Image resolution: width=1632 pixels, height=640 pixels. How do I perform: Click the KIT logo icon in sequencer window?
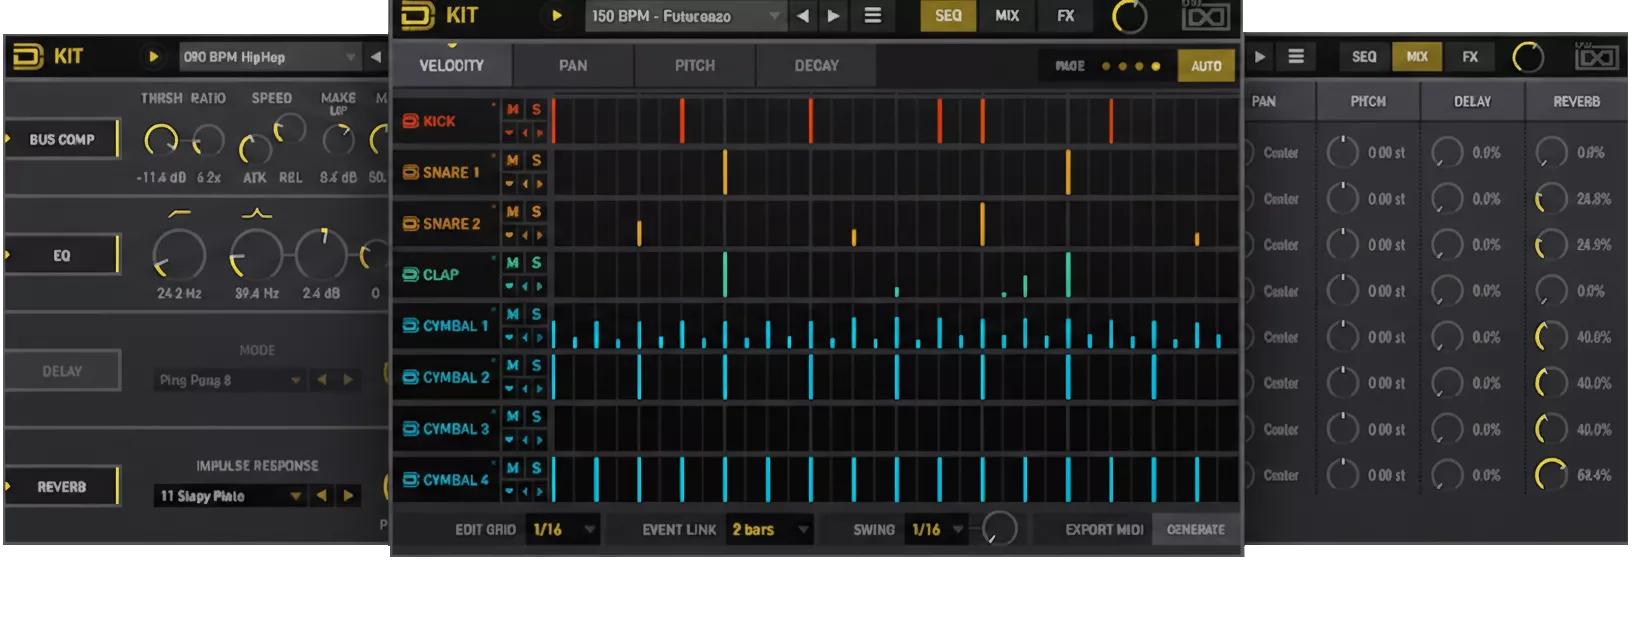[x=418, y=16]
